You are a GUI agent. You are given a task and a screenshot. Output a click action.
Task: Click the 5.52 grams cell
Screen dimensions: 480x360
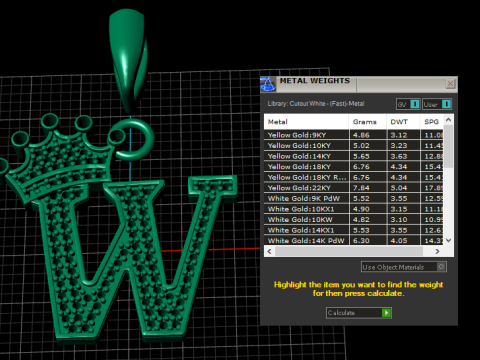coord(368,198)
